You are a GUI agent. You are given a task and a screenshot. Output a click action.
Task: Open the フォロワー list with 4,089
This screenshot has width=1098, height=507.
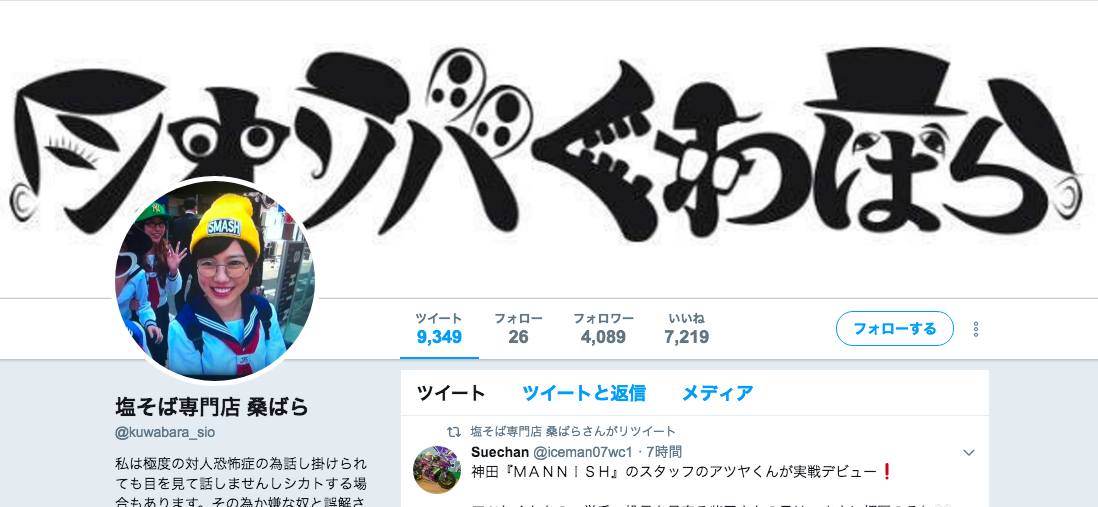604,329
